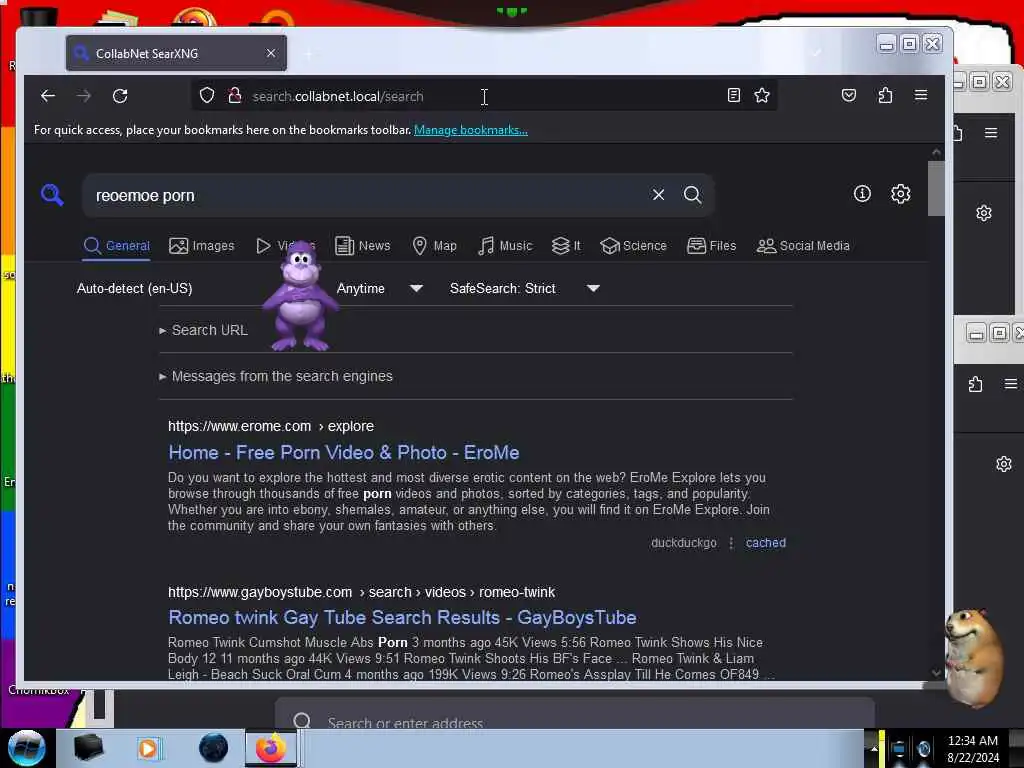Viewport: 1024px width, 768px height.
Task: Focus the address bar URL text
Action: click(338, 96)
